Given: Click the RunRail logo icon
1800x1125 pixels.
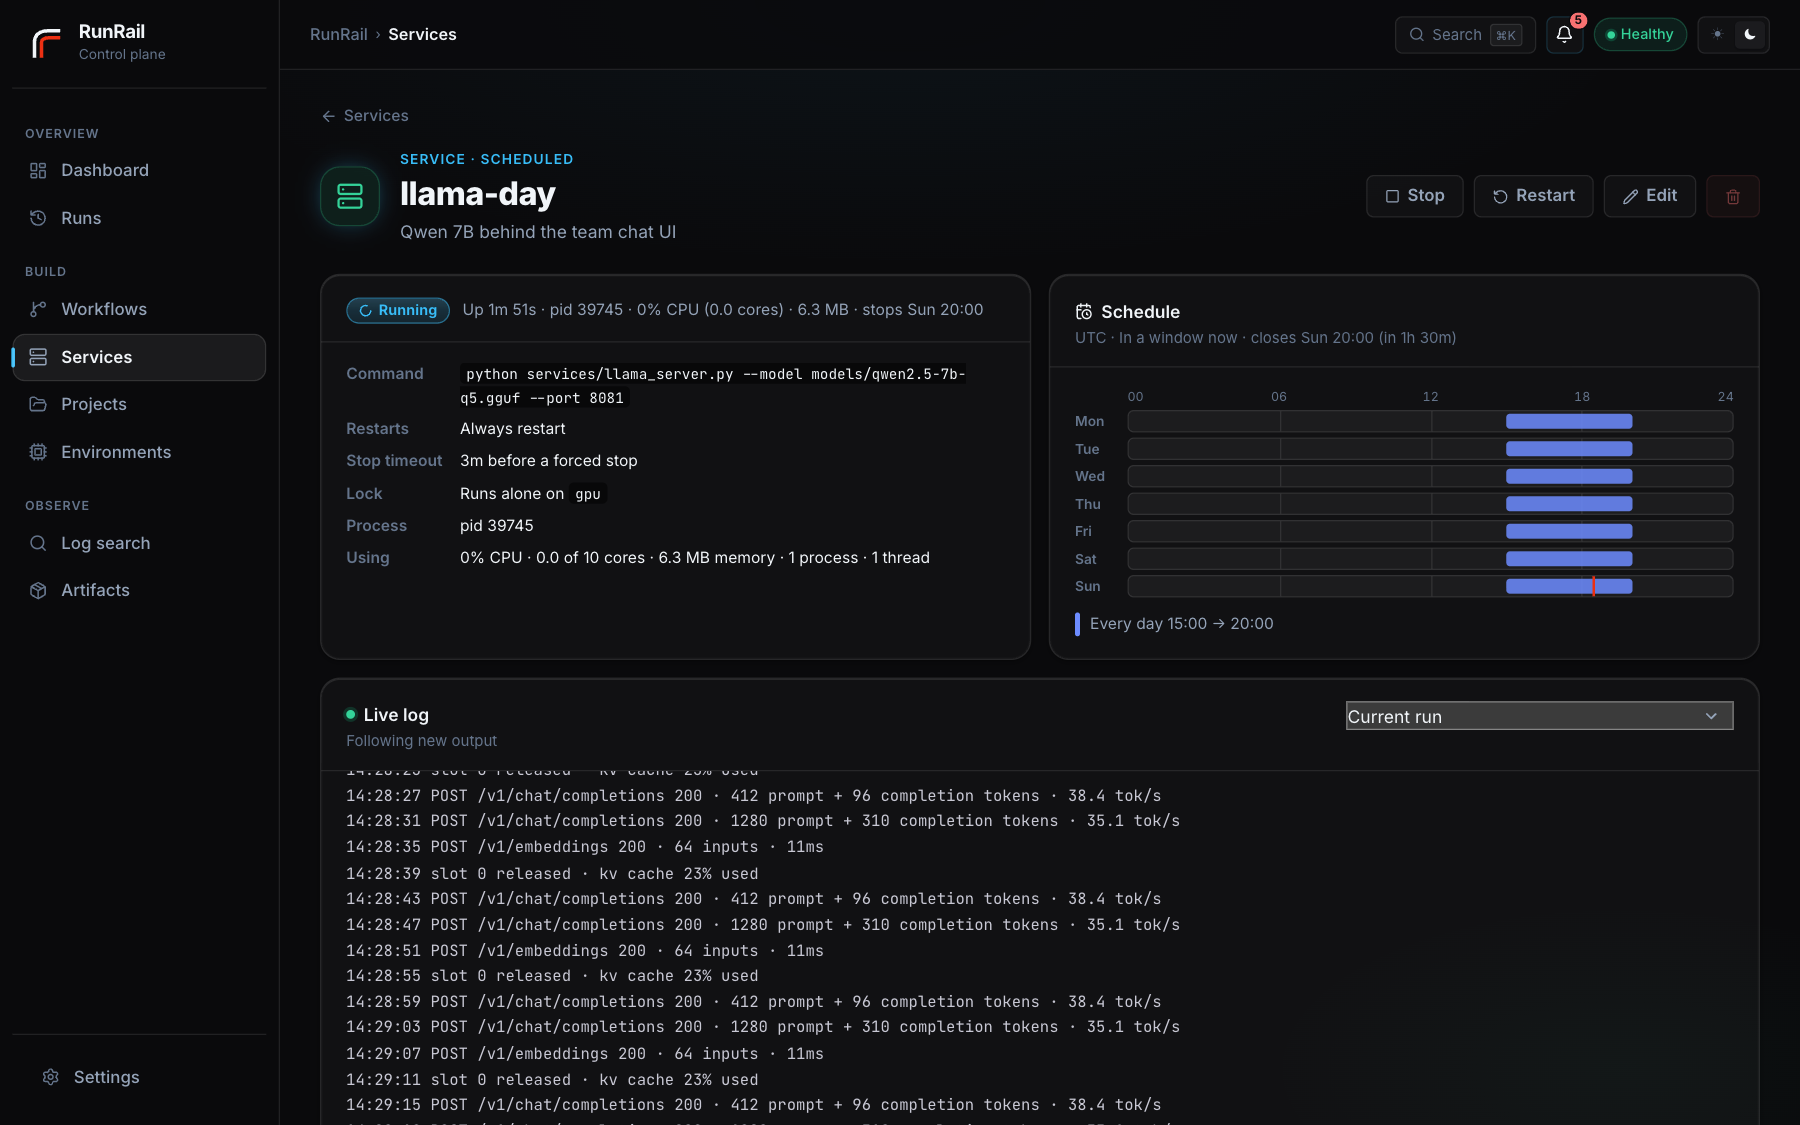Looking at the screenshot, I should click(x=46, y=42).
